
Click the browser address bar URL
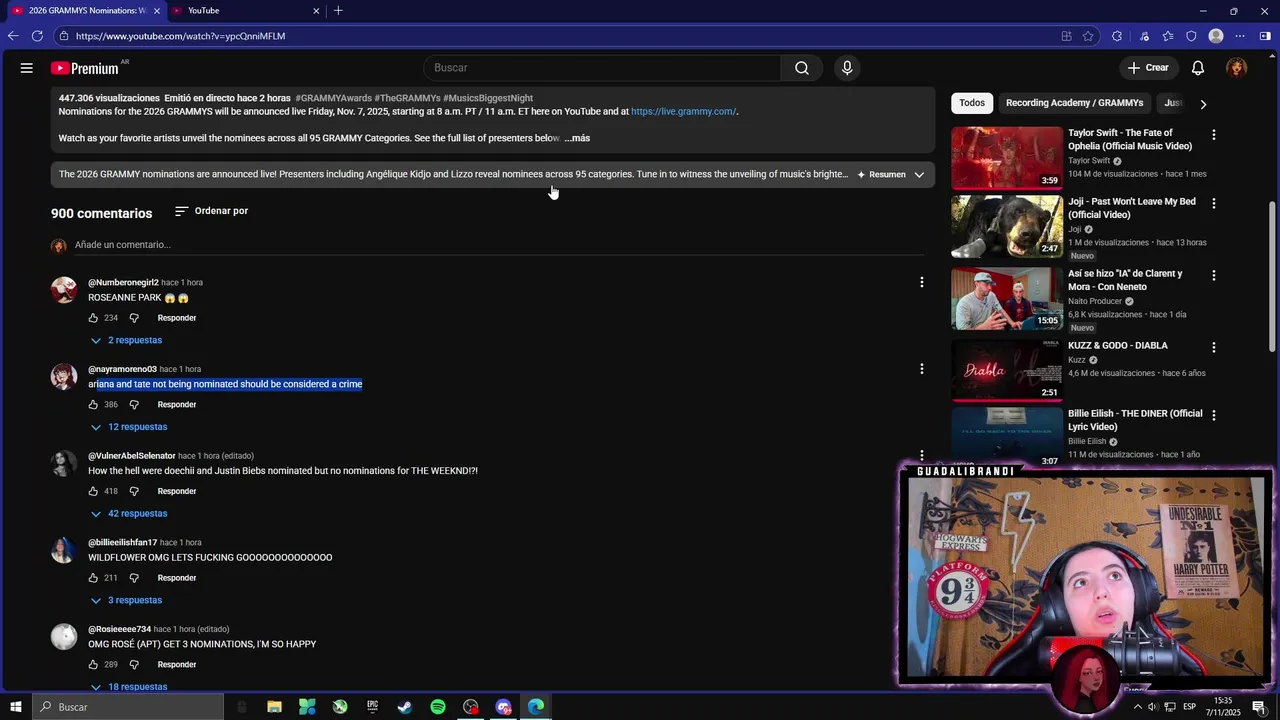click(180, 36)
